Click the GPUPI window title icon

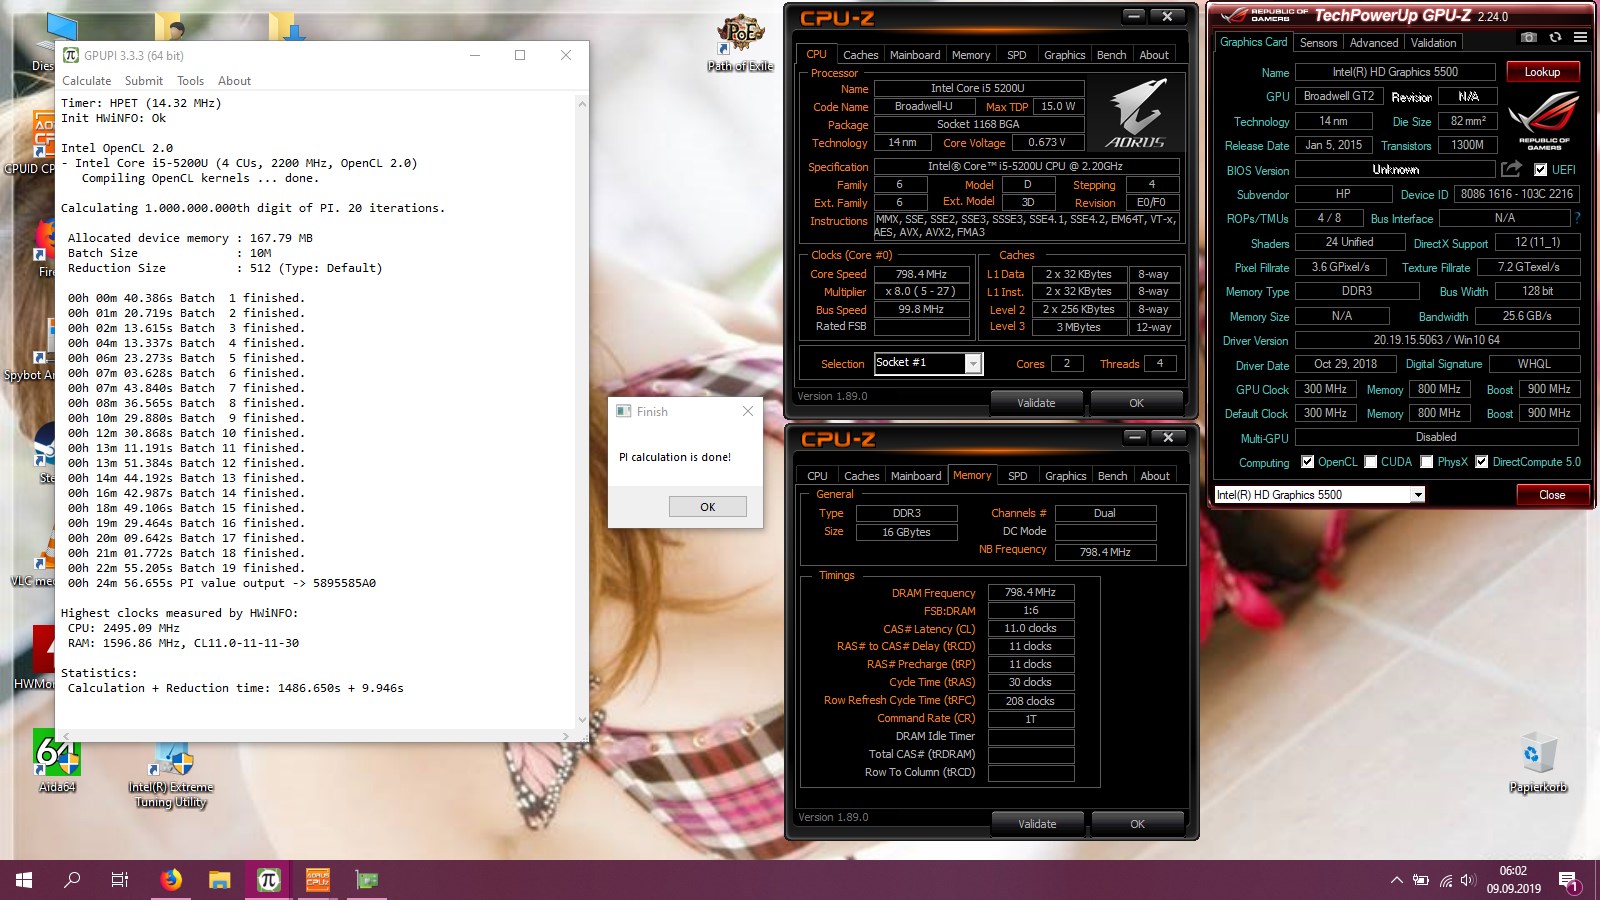[71, 55]
